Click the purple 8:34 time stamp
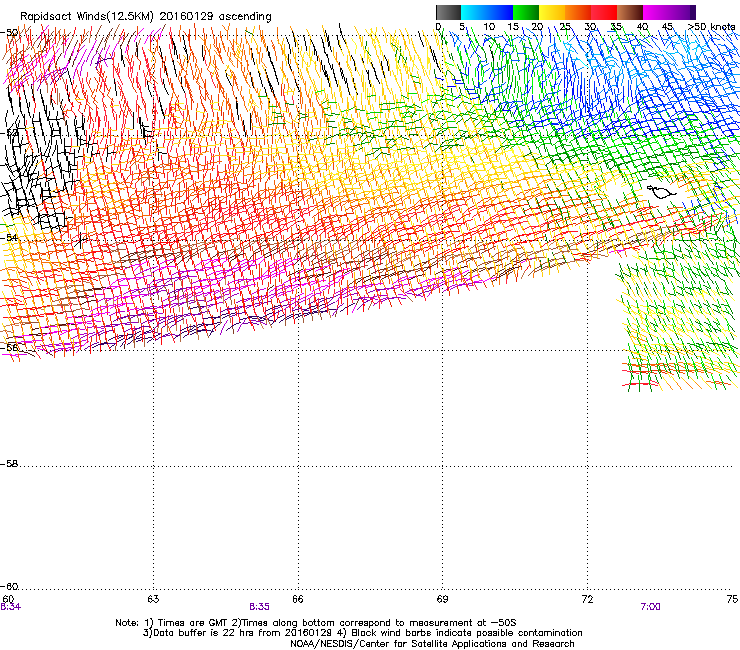 click(x=10, y=607)
